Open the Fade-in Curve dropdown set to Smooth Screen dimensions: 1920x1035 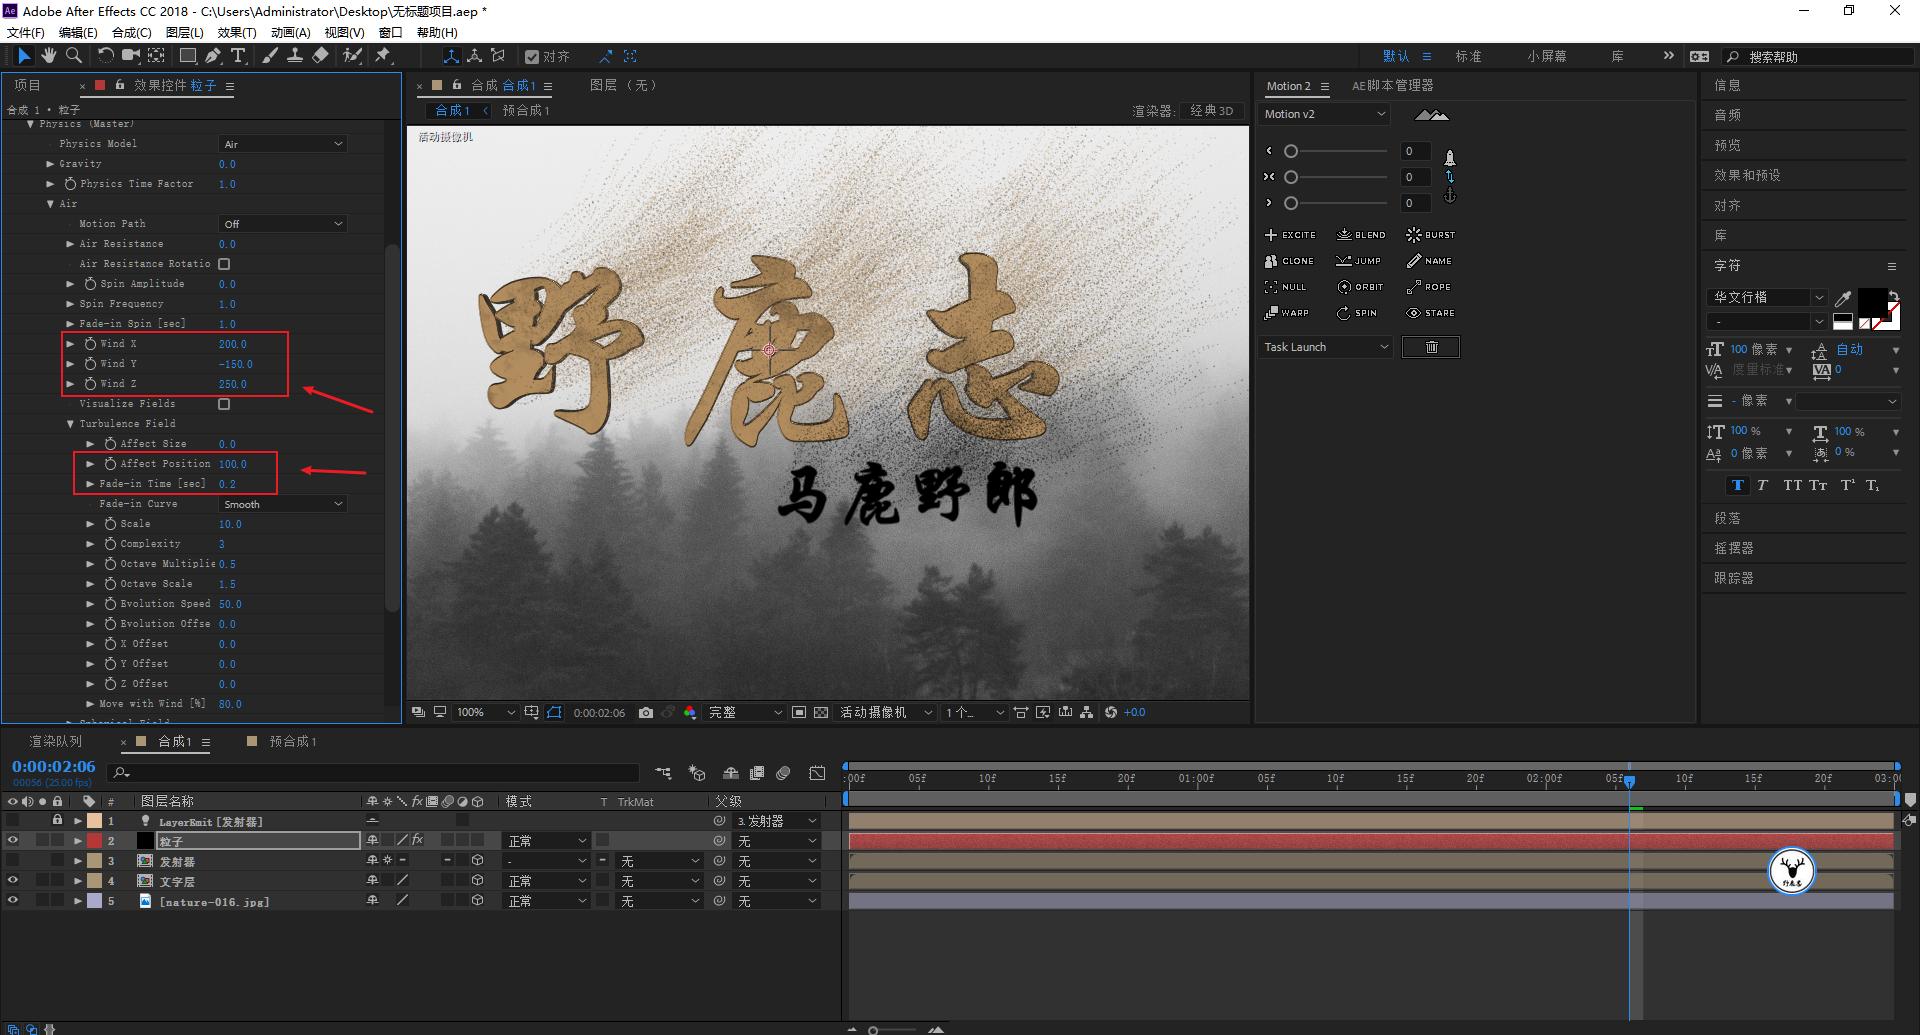pyautogui.click(x=282, y=503)
